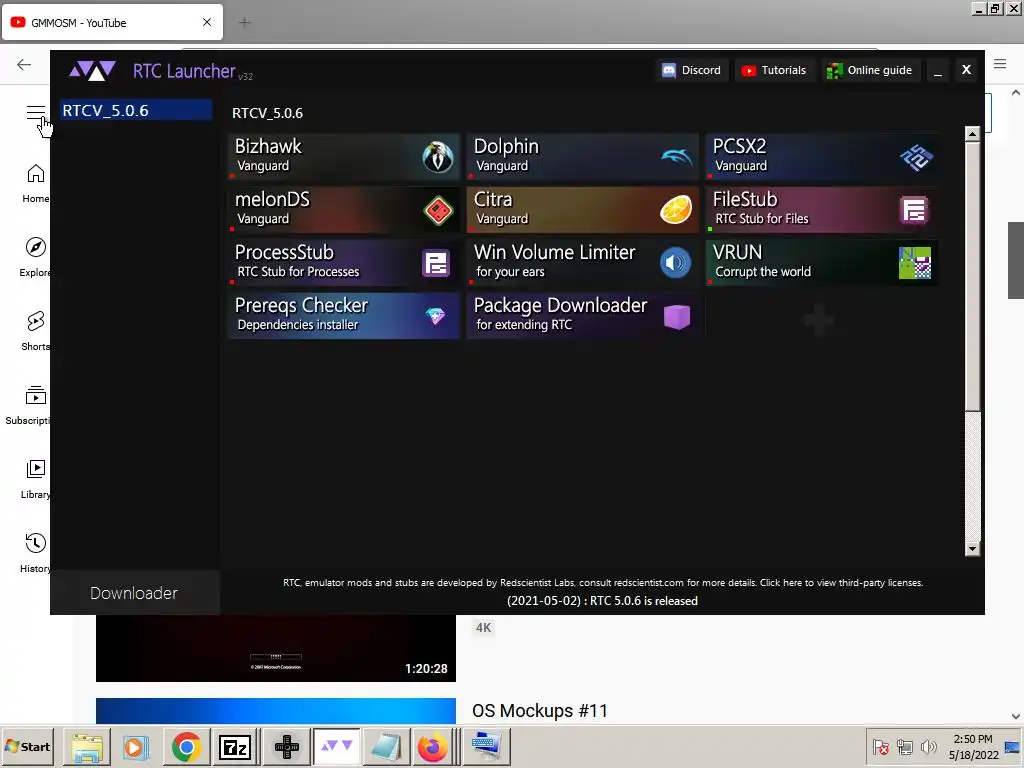
Task: Click the Prereqs Checker gem icon
Action: coord(435,316)
